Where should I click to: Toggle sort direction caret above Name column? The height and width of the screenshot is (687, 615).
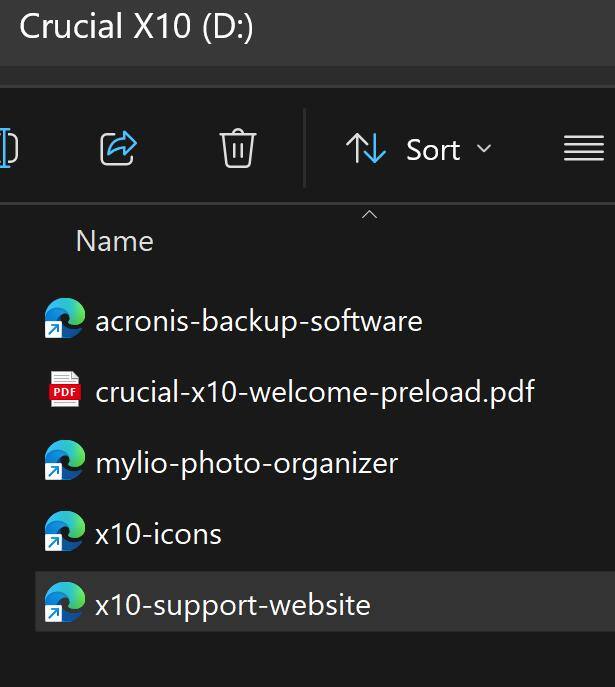(x=369, y=215)
